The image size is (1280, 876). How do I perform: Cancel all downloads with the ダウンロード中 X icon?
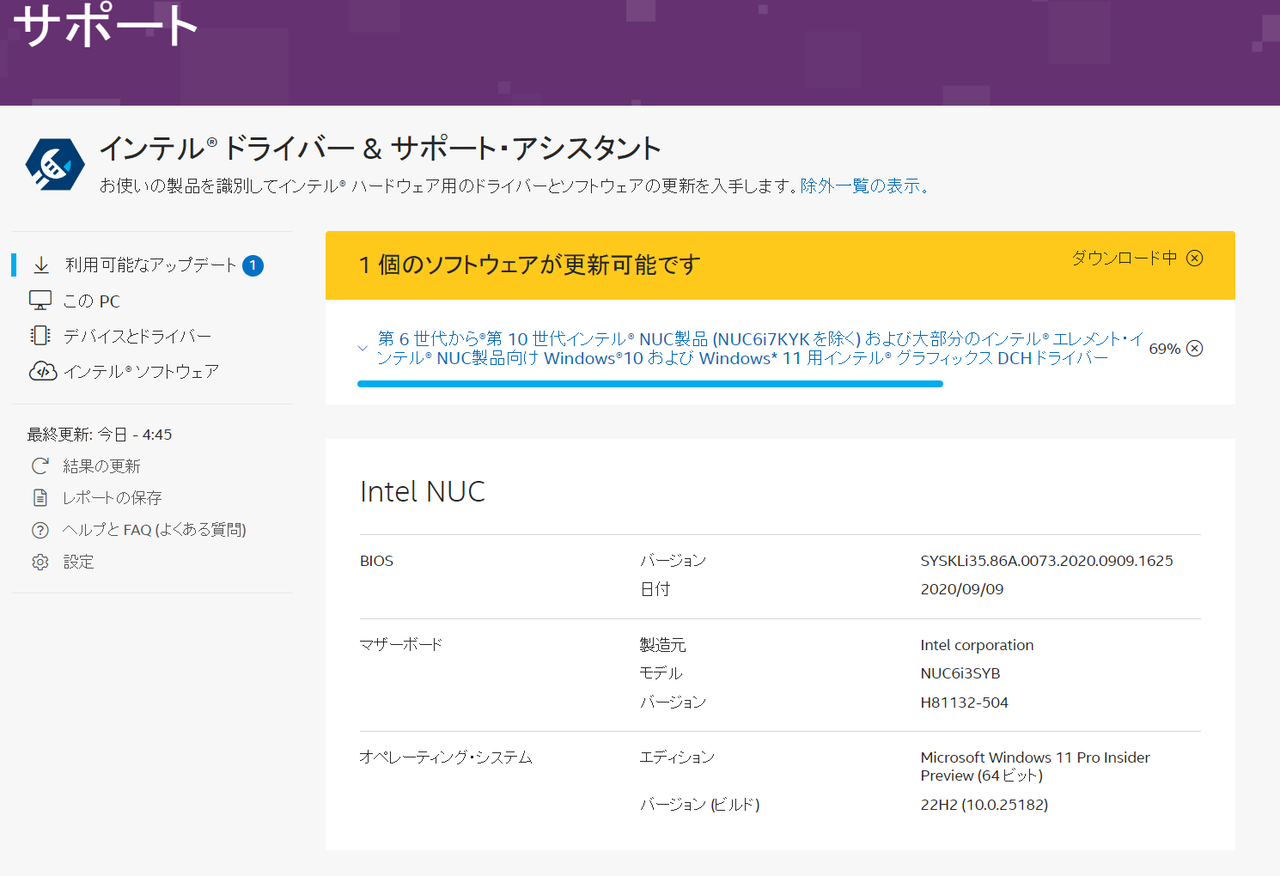pos(1194,258)
